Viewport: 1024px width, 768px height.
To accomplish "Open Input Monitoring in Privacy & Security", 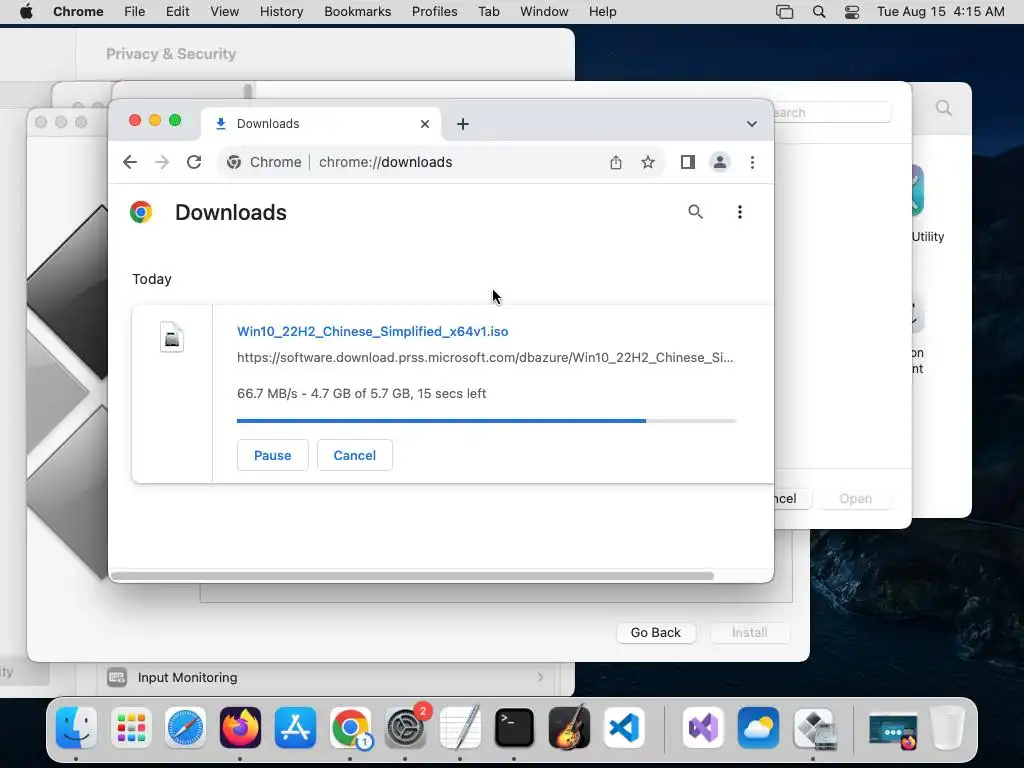I will [327, 677].
